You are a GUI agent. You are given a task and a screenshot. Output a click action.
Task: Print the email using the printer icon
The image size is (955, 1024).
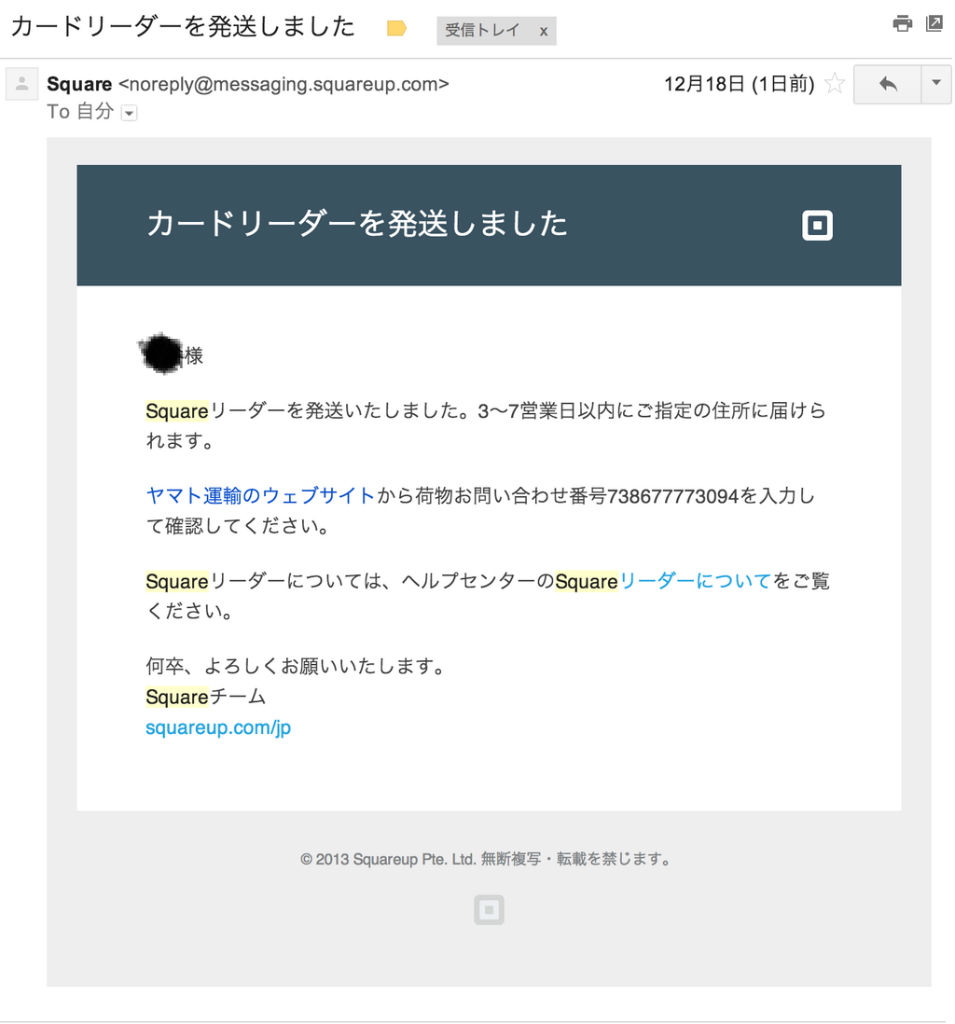902,24
